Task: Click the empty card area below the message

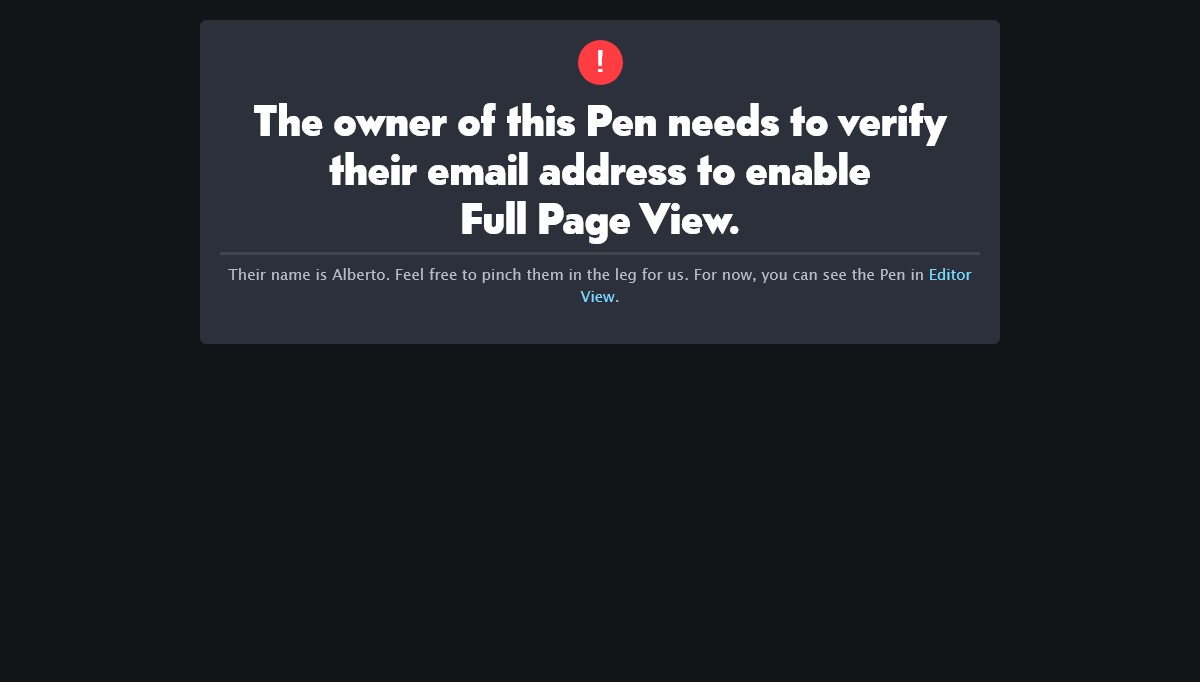Action: pyautogui.click(x=600, y=325)
